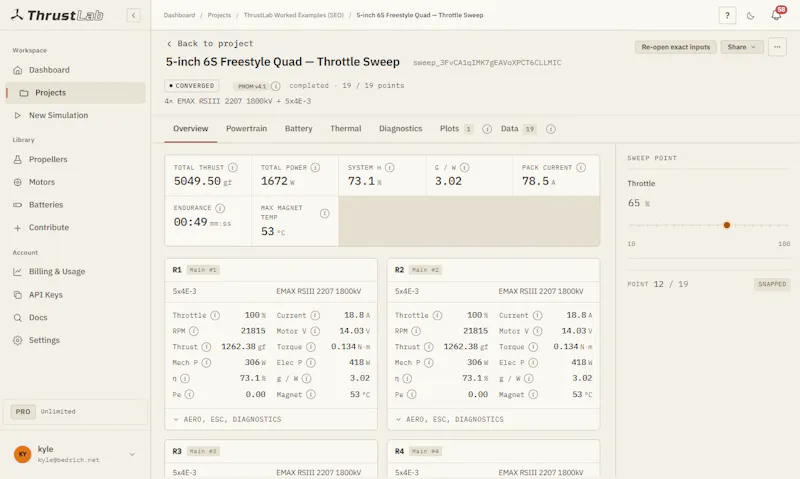Switch to the Battery tab

tap(298, 129)
